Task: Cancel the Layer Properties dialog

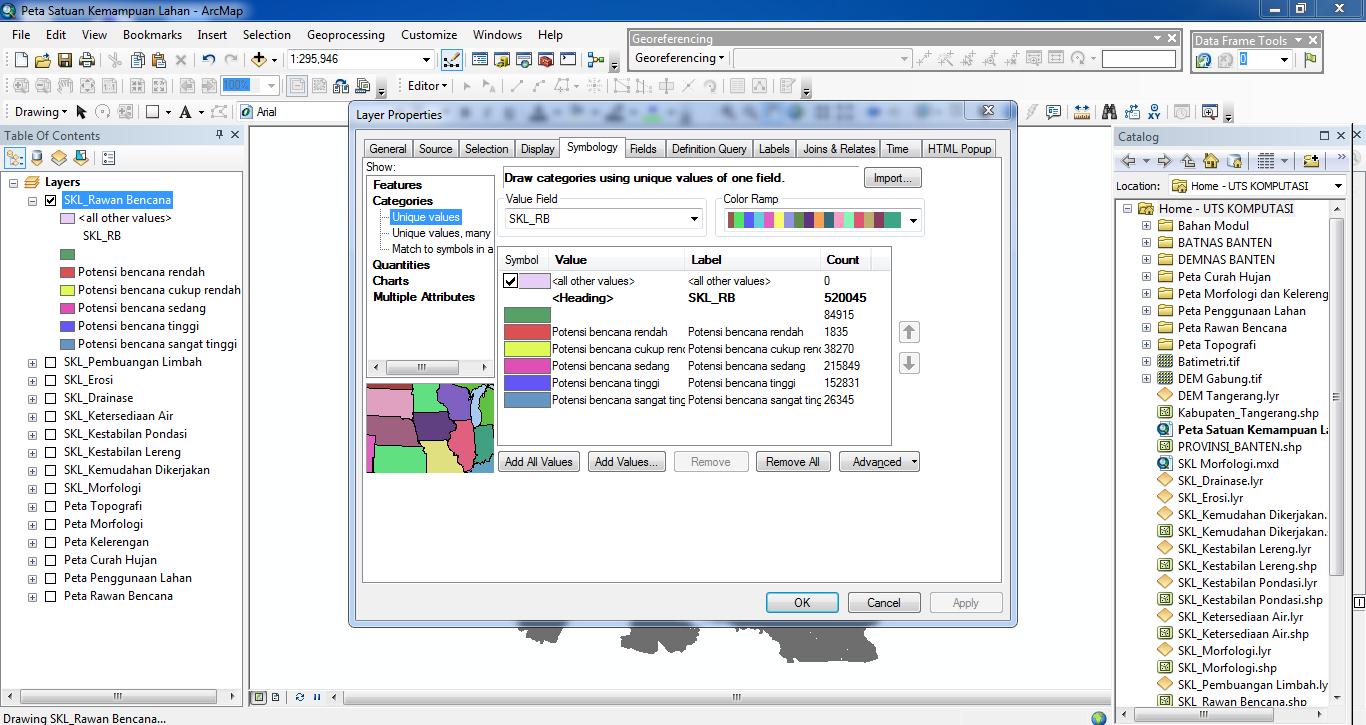Action: (884, 603)
